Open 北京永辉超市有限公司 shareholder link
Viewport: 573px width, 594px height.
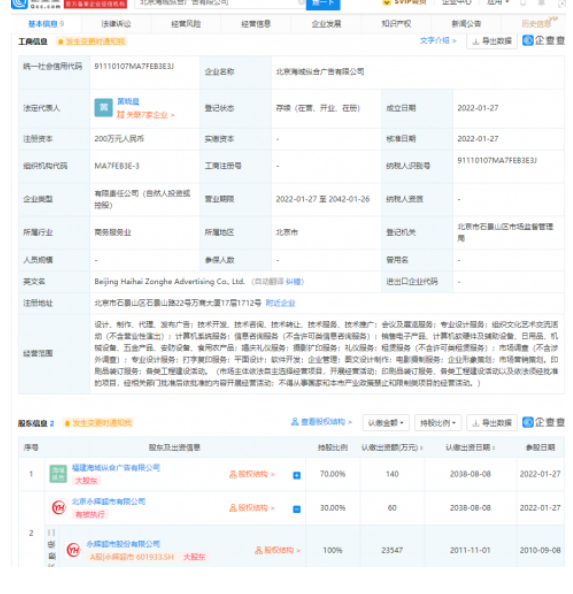click(x=109, y=502)
